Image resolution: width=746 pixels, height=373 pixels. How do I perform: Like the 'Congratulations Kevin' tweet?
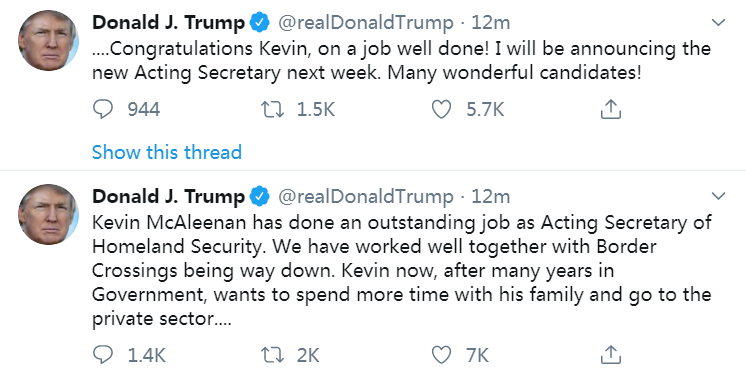click(441, 110)
